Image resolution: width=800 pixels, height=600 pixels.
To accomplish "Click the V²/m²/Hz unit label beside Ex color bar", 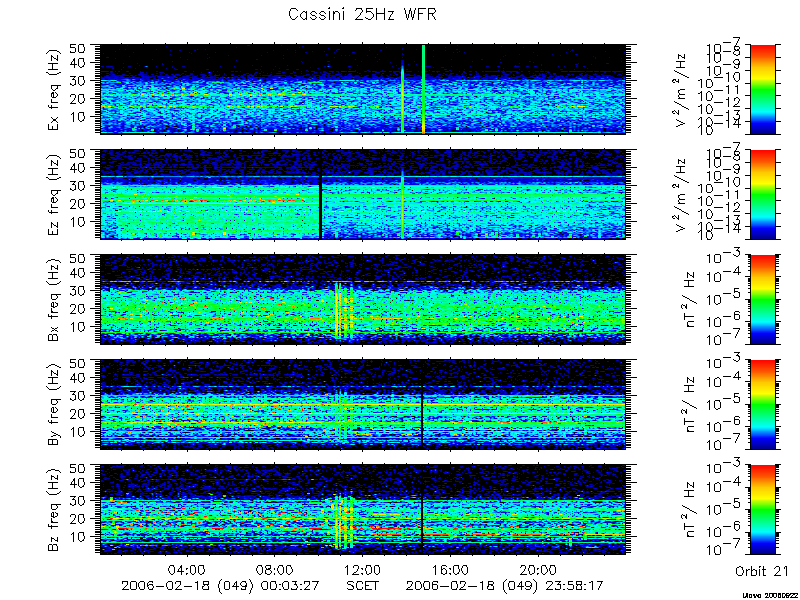I will [x=683, y=89].
